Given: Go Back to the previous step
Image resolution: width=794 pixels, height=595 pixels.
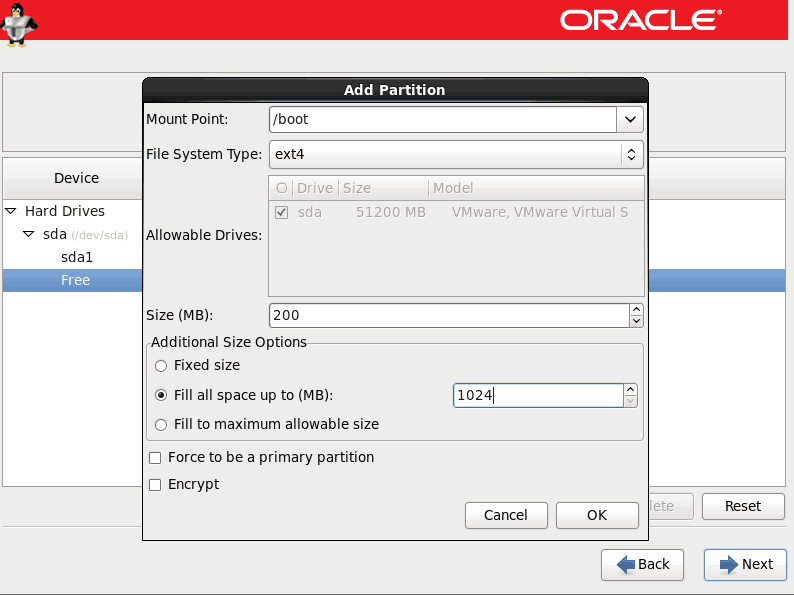Looking at the screenshot, I should tap(643, 564).
